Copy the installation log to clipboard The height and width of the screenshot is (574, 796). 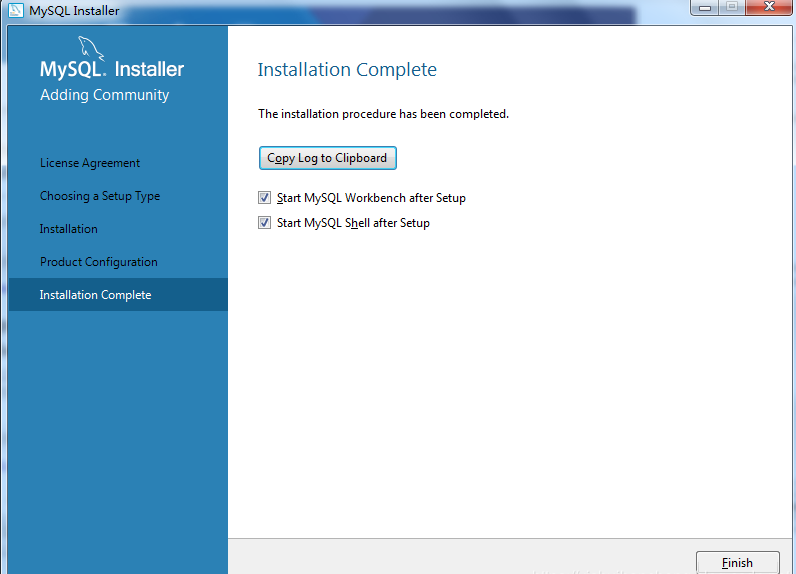327,158
